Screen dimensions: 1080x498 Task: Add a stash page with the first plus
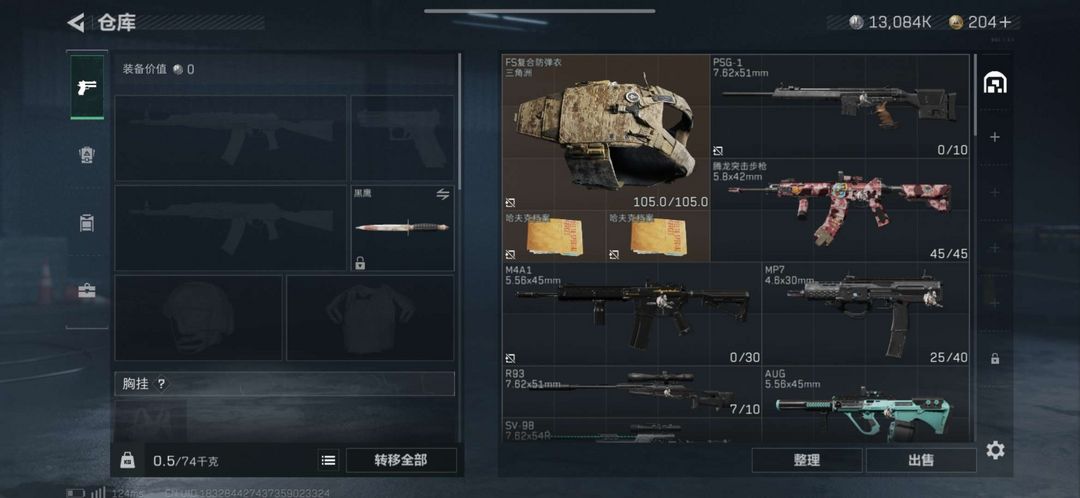[995, 137]
